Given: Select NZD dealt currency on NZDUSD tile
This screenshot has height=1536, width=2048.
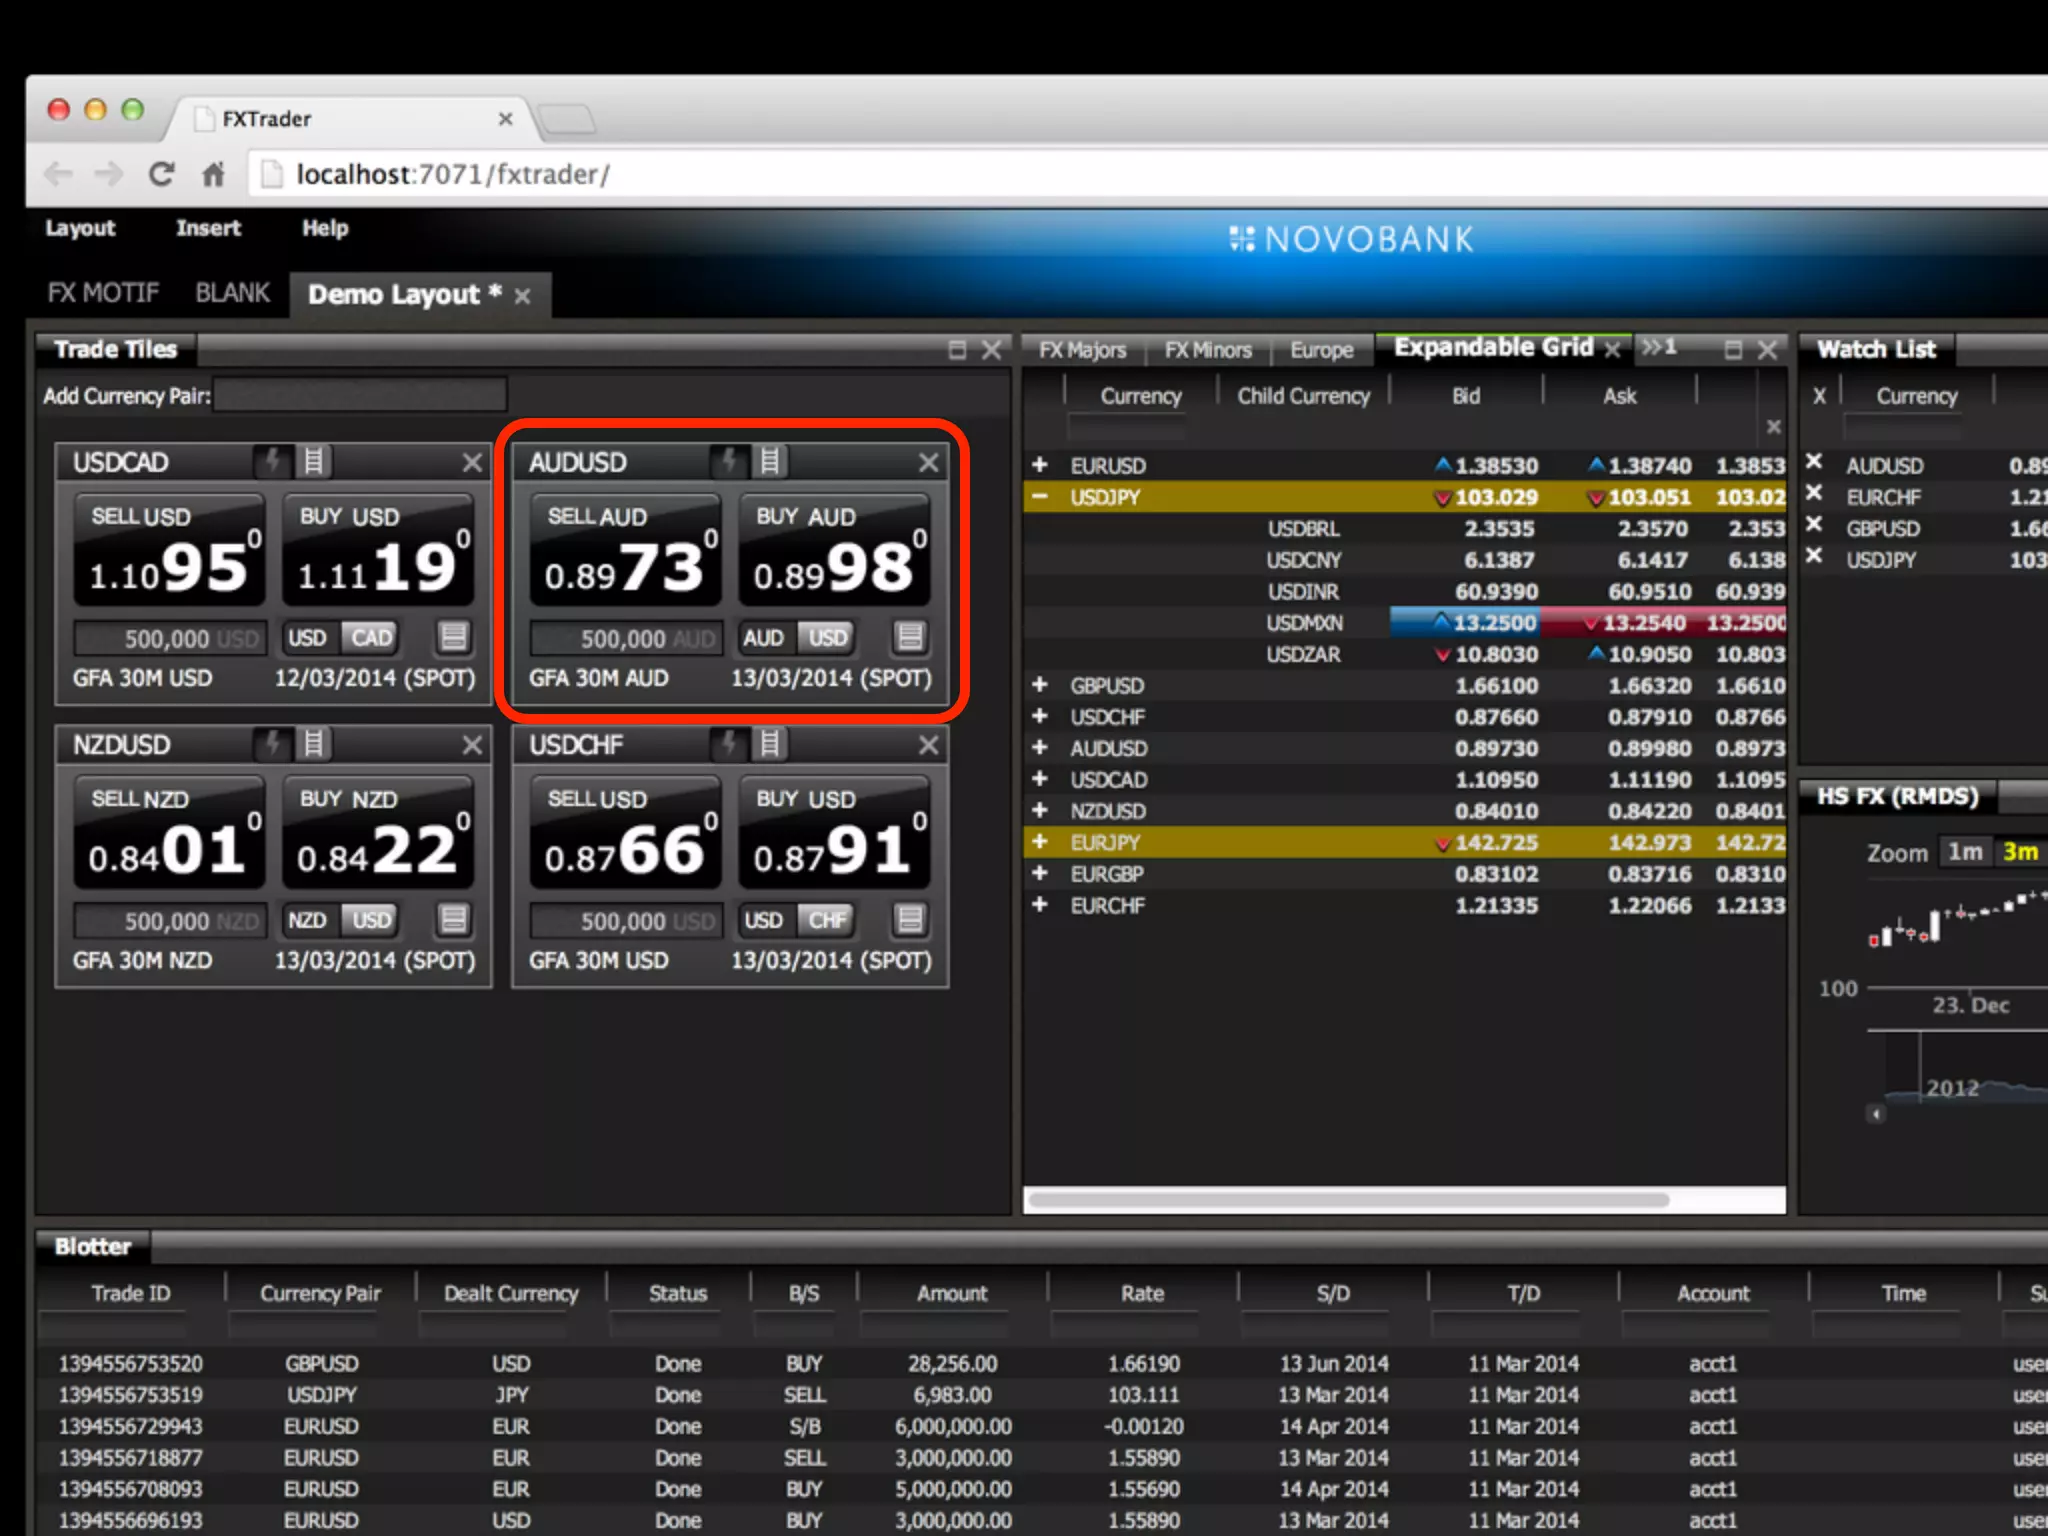Looking at the screenshot, I should coord(307,920).
